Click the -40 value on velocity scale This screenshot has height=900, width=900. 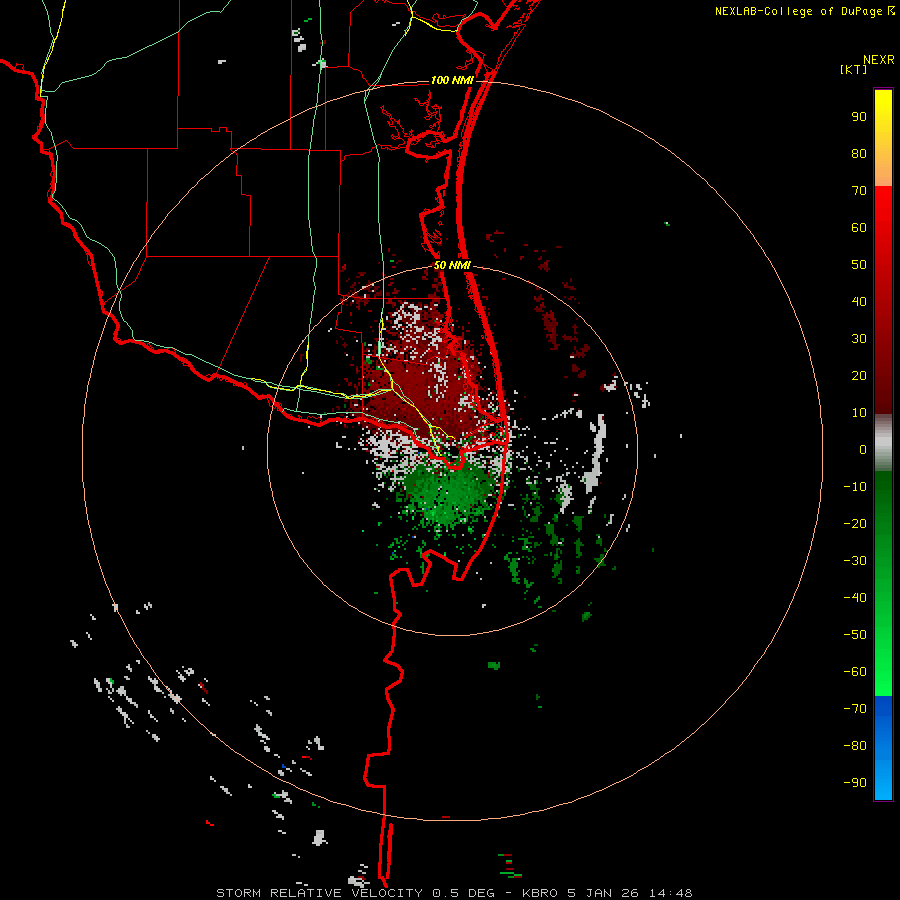pos(855,598)
